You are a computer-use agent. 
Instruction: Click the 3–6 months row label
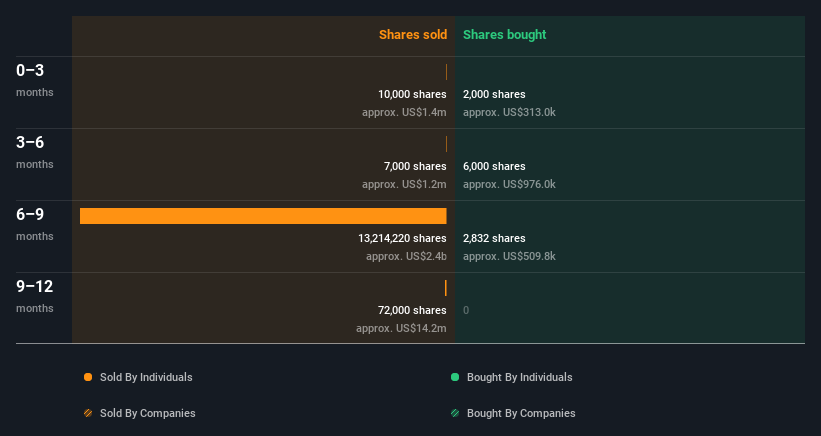(x=35, y=152)
